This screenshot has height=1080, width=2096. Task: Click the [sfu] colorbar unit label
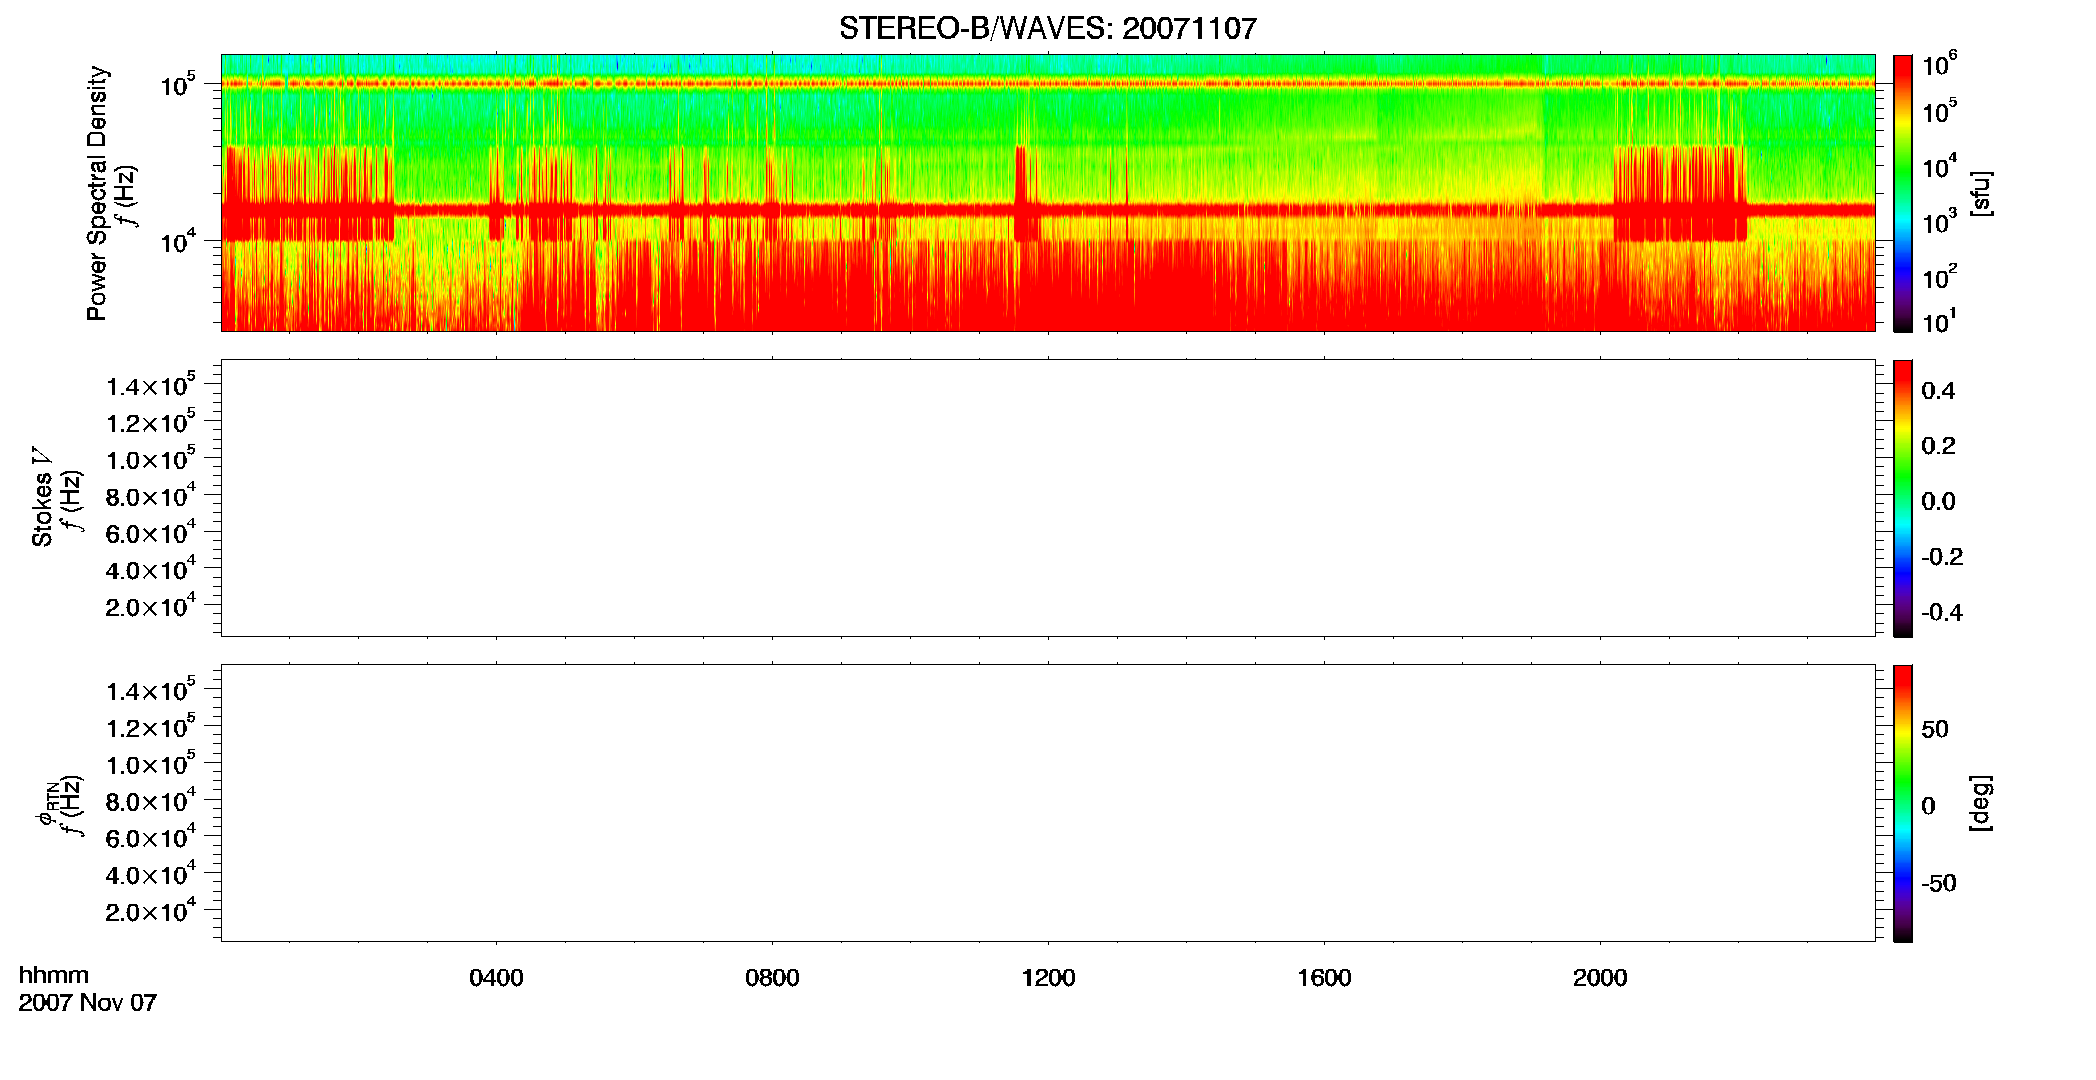[1981, 193]
